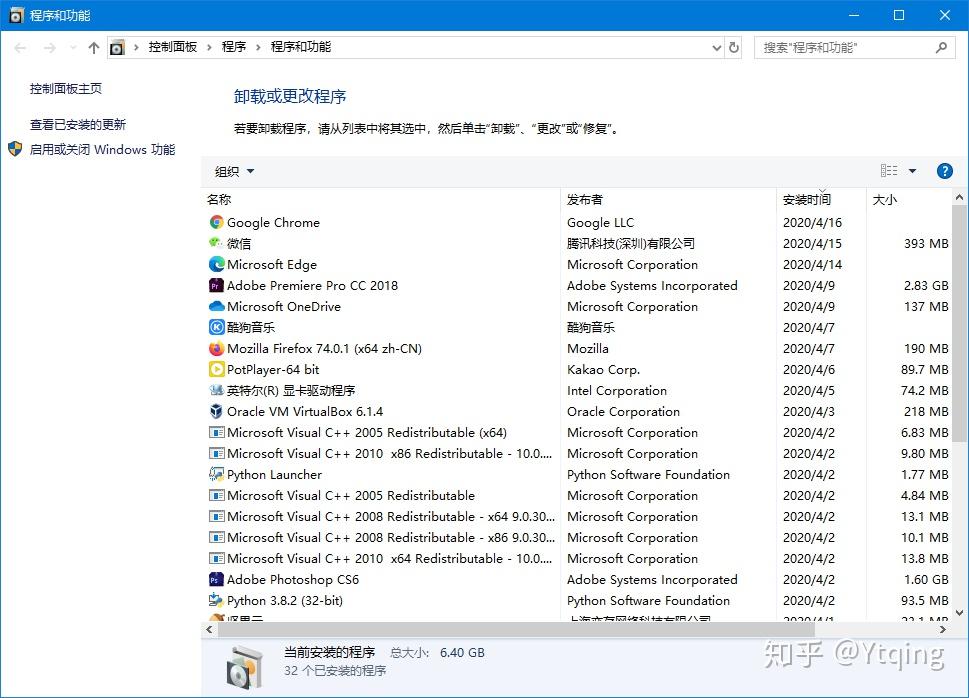Click the Adobe Photoshop CS6 icon
Image resolution: width=969 pixels, height=698 pixels.
[216, 580]
